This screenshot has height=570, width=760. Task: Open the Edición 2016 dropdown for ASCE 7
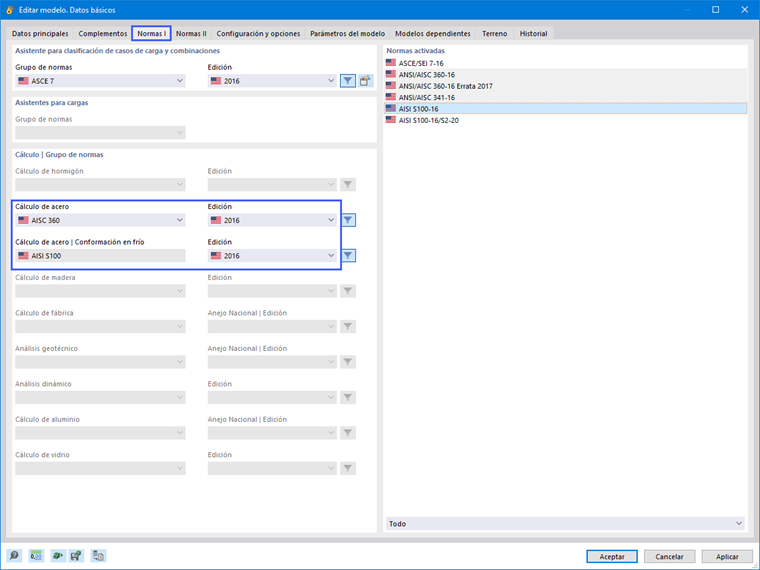pos(272,81)
